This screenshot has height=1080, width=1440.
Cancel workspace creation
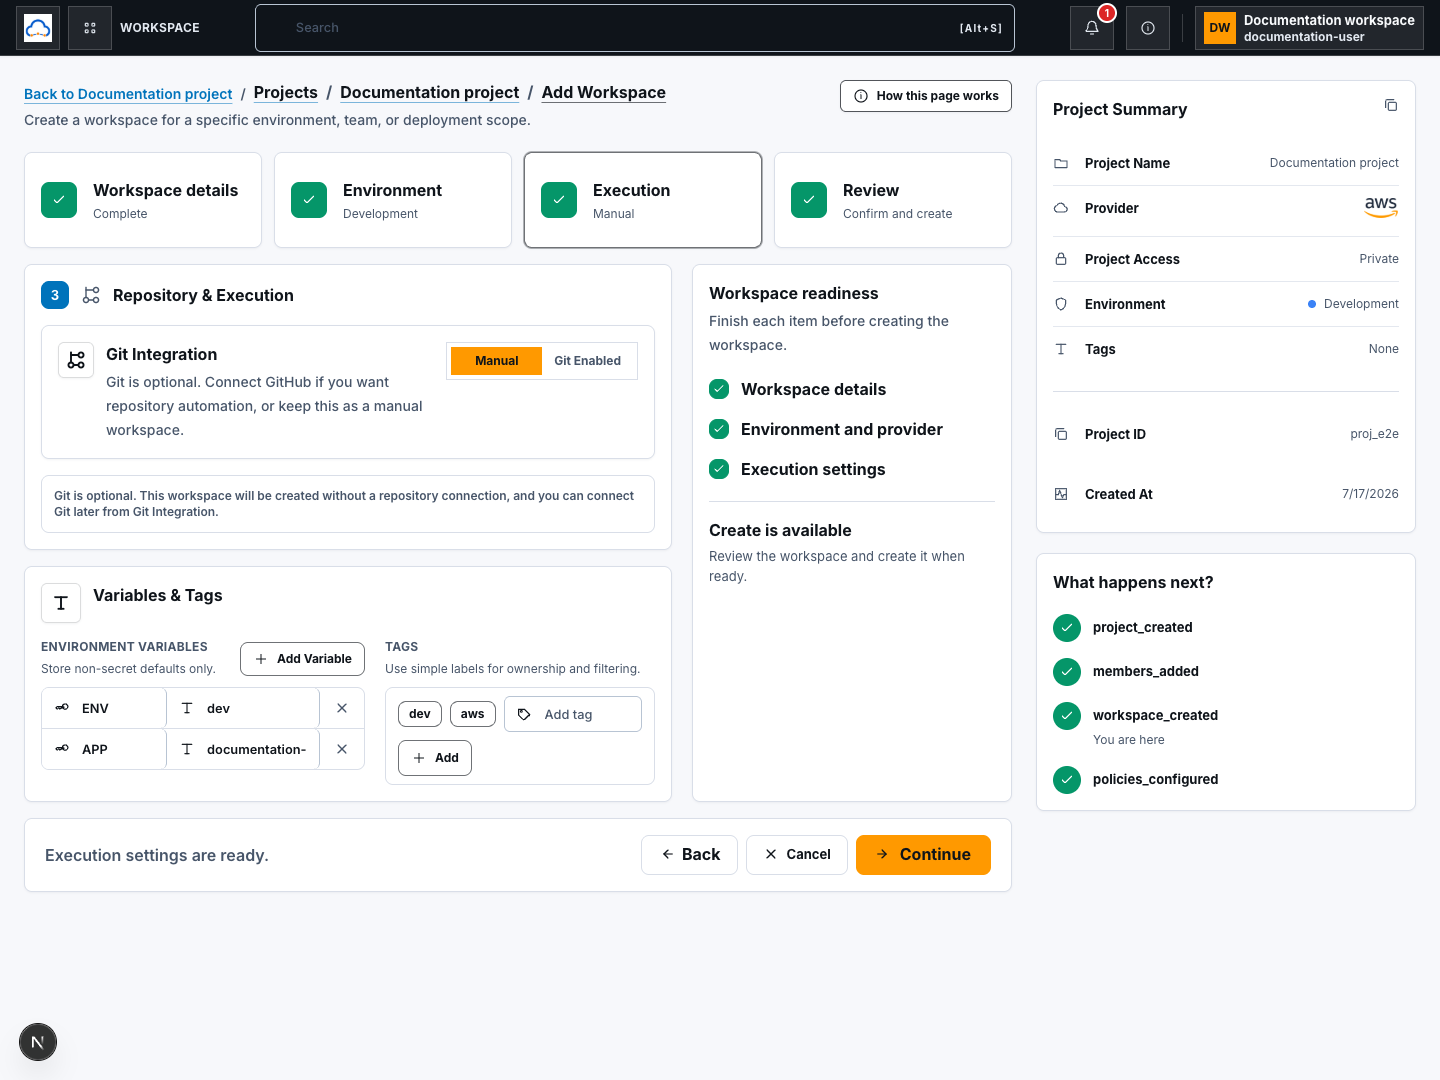tap(797, 855)
